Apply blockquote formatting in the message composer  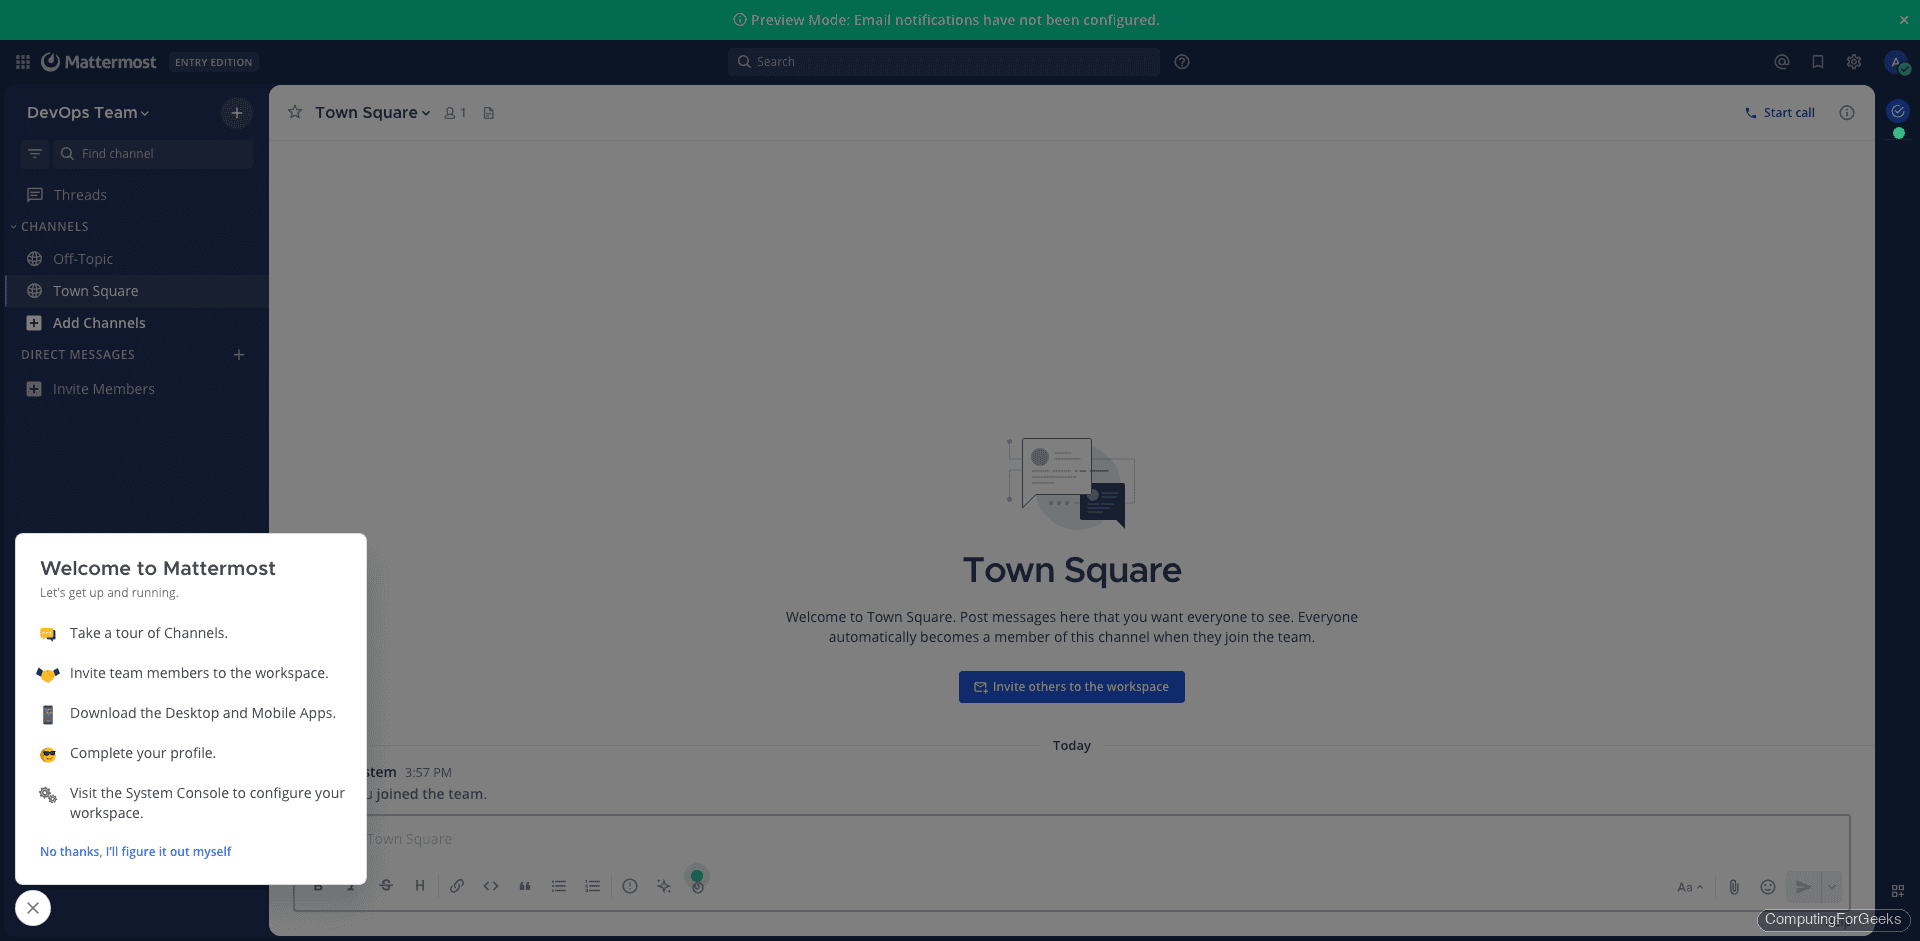click(x=525, y=886)
